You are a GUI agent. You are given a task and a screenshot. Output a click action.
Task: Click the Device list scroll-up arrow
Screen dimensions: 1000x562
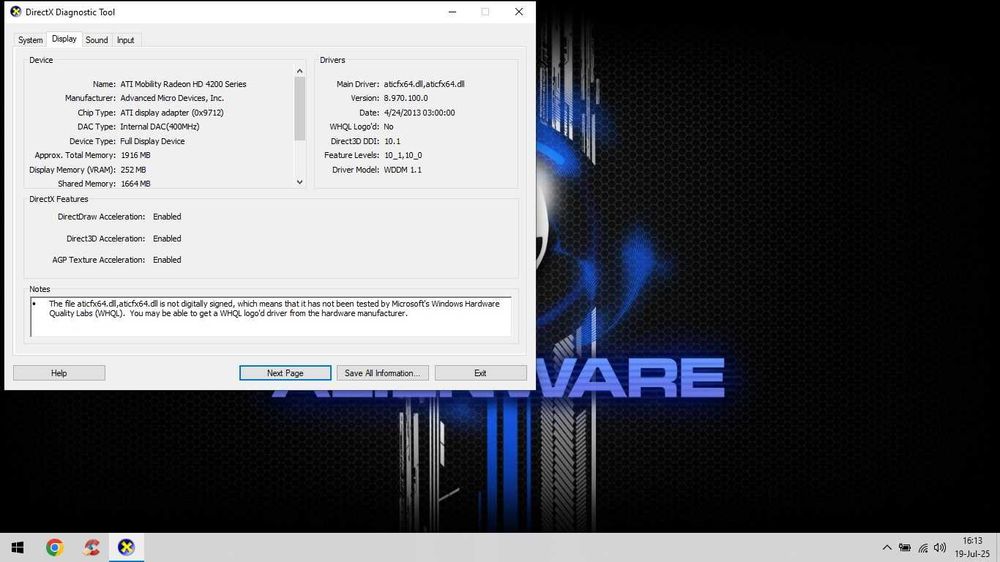pyautogui.click(x=300, y=71)
